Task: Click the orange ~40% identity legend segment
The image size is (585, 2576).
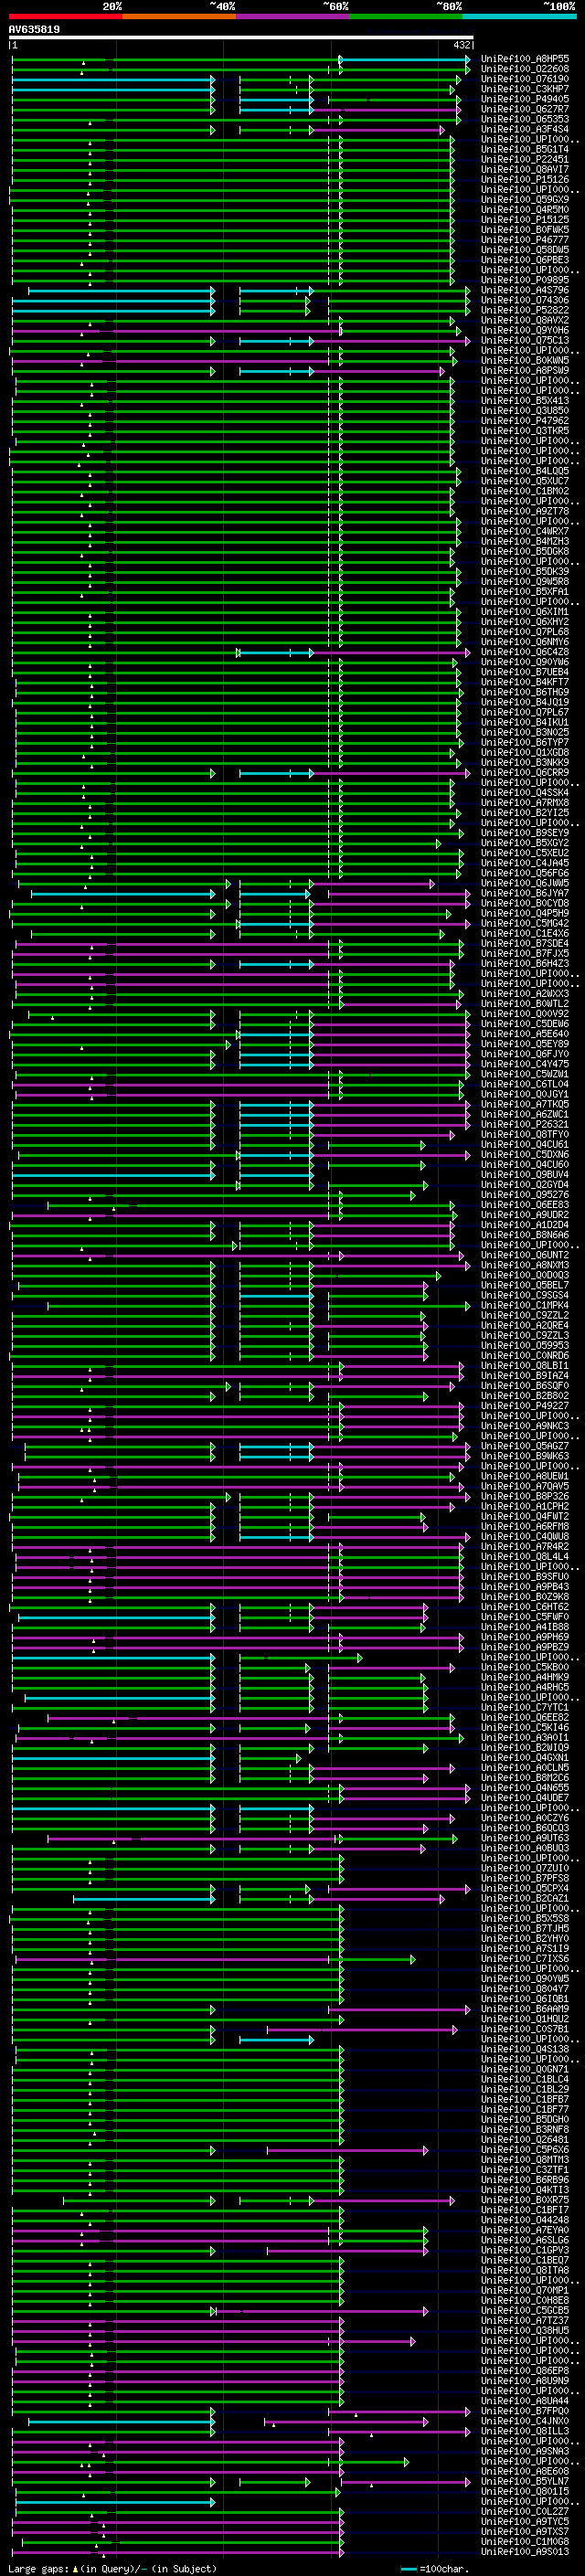Action: click(179, 16)
